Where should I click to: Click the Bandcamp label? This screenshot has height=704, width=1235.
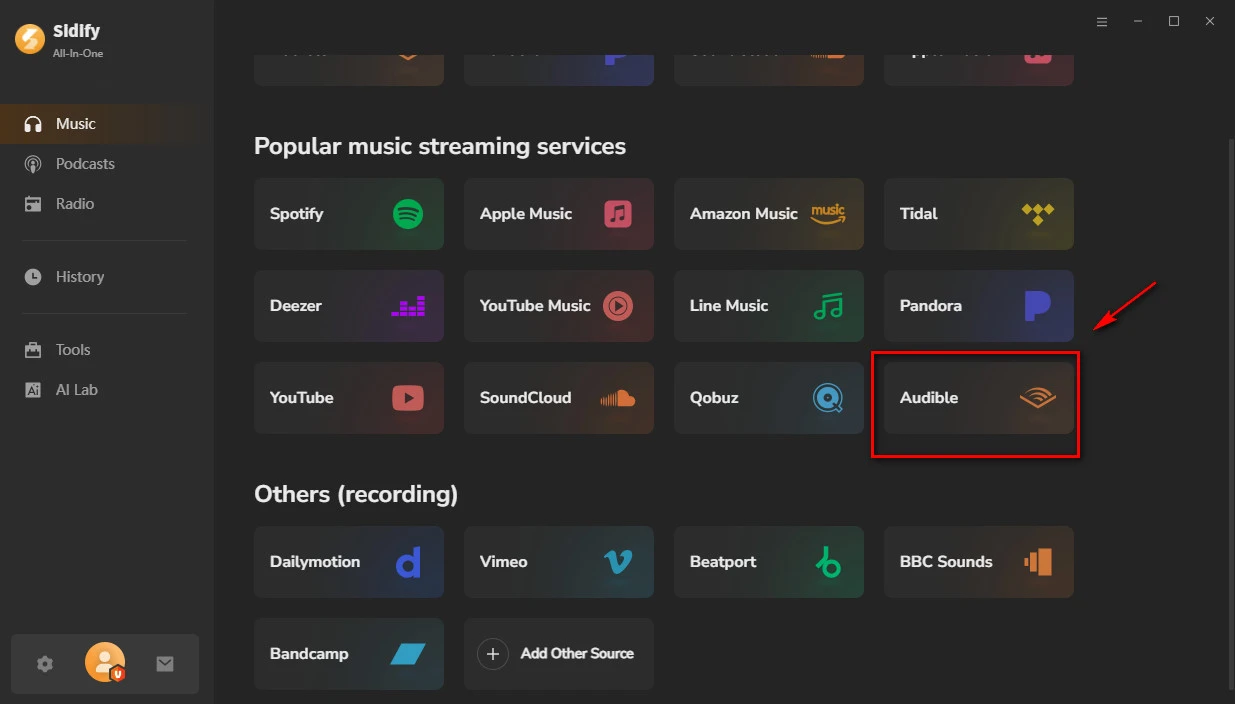coord(309,654)
